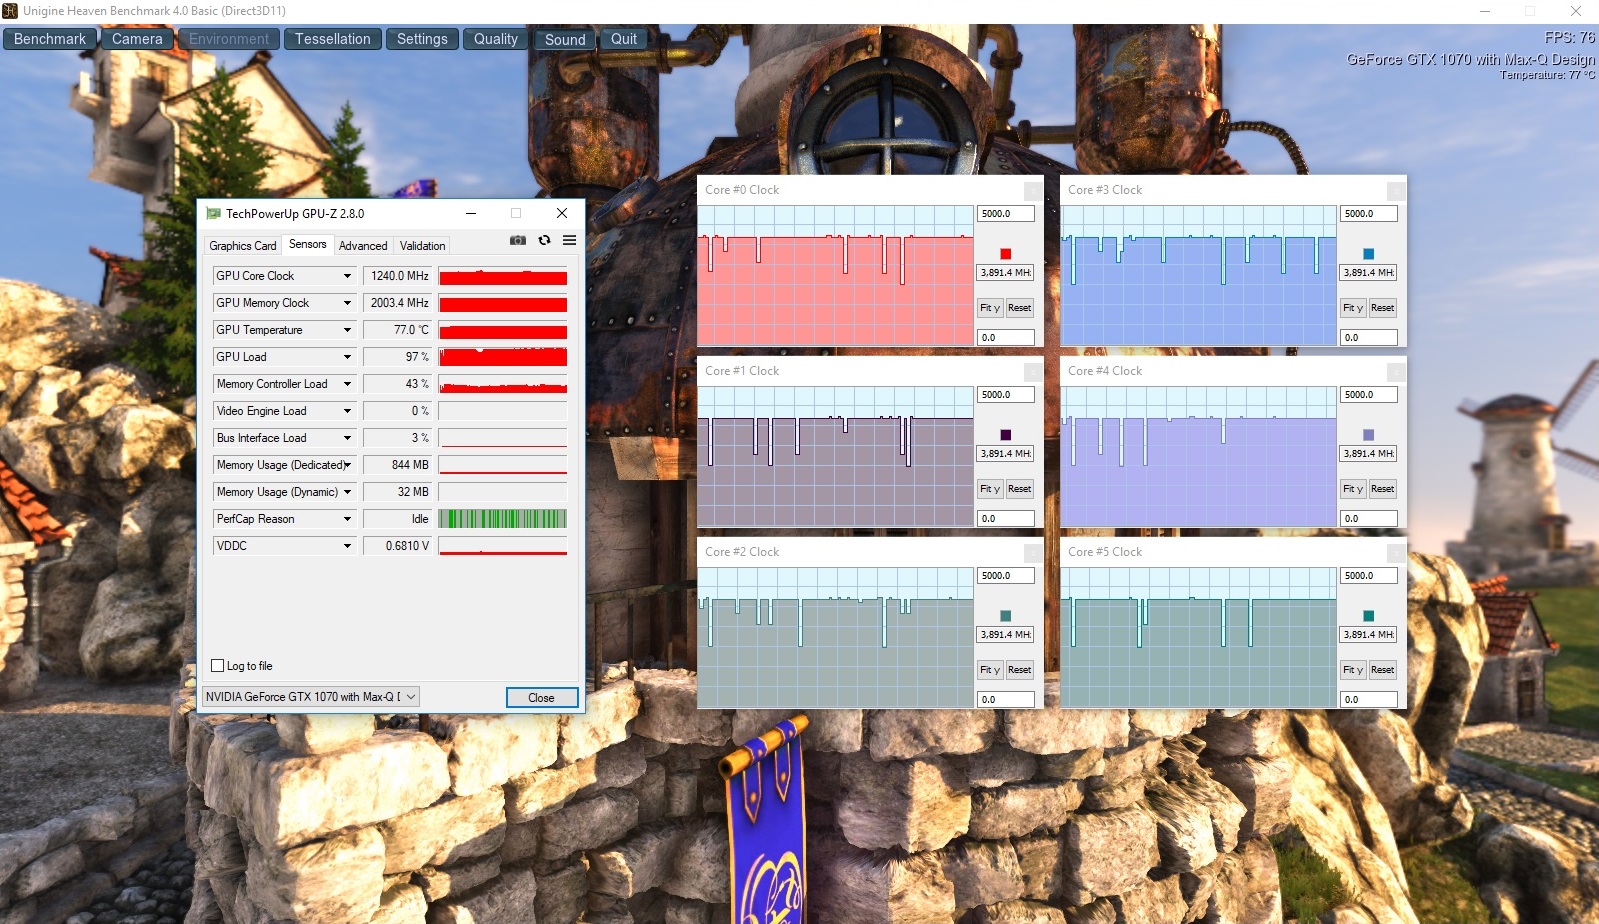
Task: Open the Settings menu in Heaven
Action: tap(422, 39)
